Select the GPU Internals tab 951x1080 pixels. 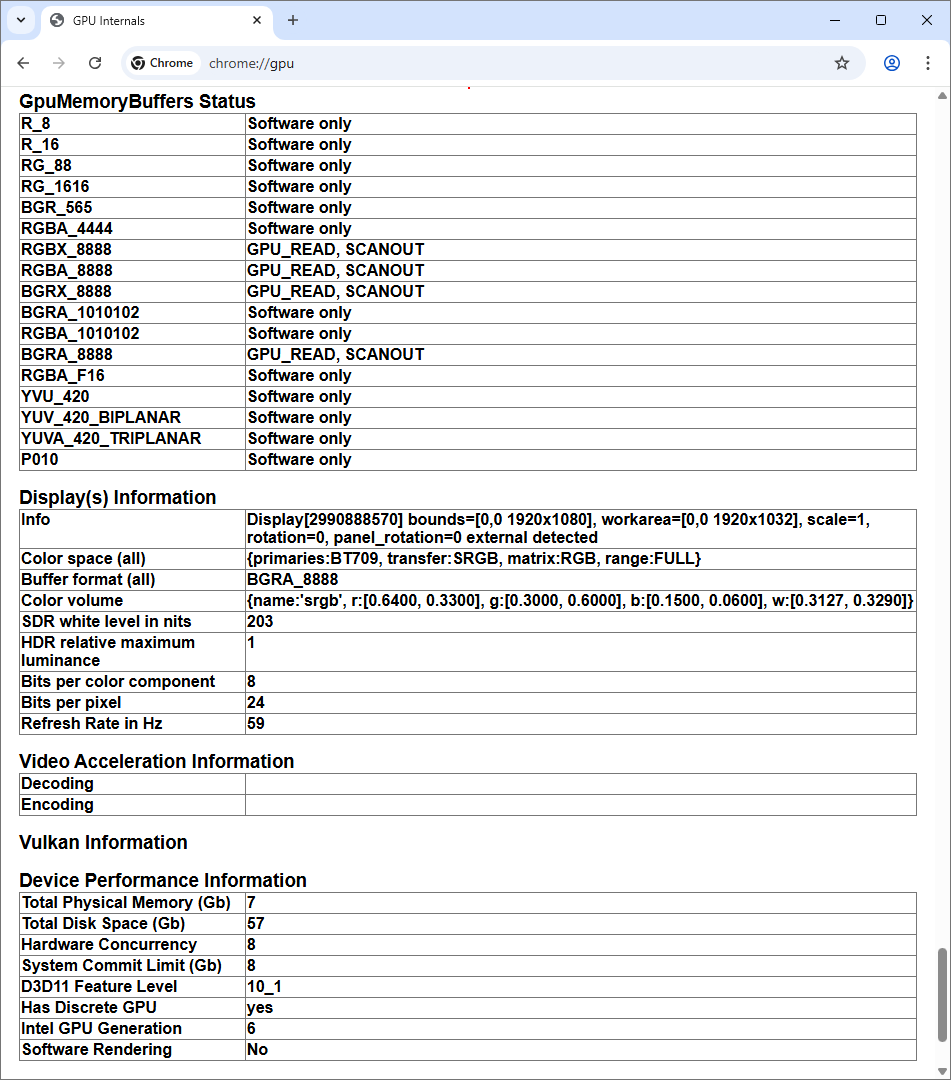[x=157, y=21]
